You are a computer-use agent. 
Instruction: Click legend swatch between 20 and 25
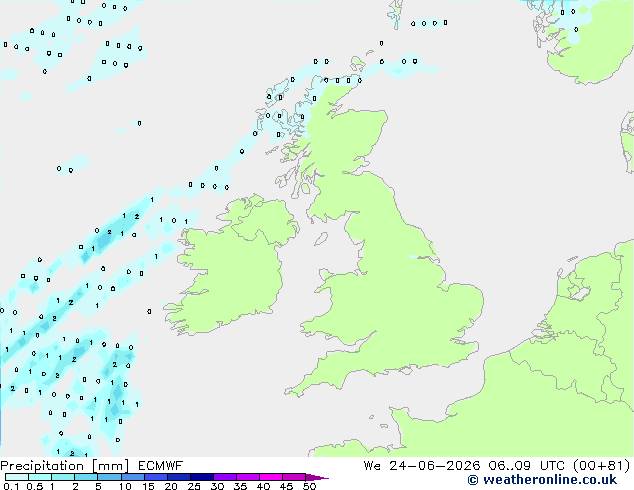[178, 477]
